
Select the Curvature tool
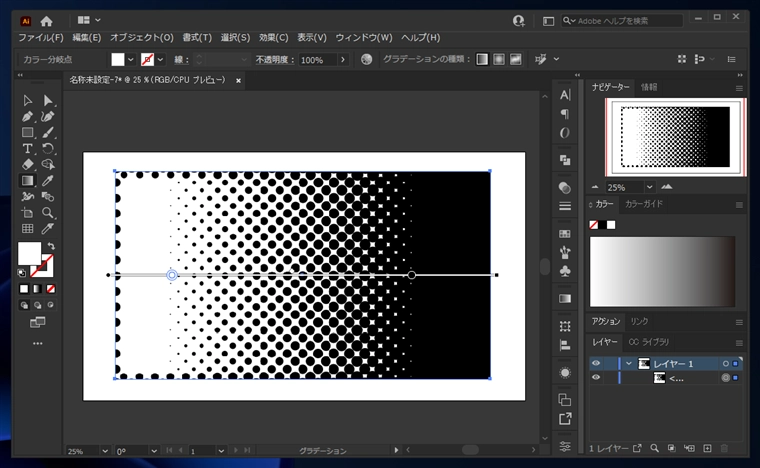coord(48,116)
